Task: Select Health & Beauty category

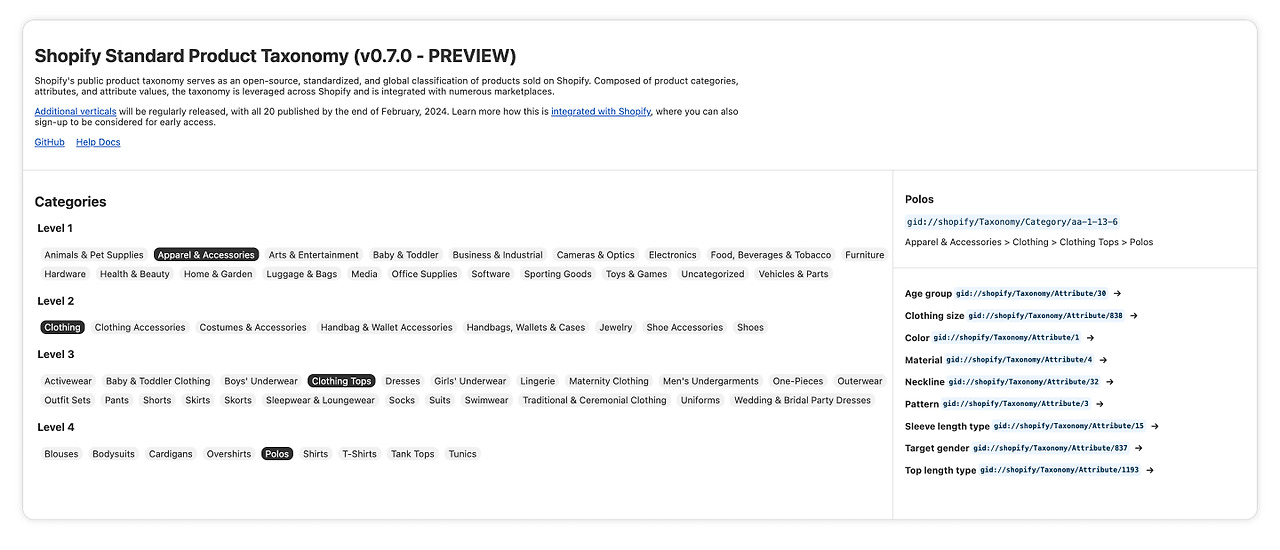Action: click(135, 274)
